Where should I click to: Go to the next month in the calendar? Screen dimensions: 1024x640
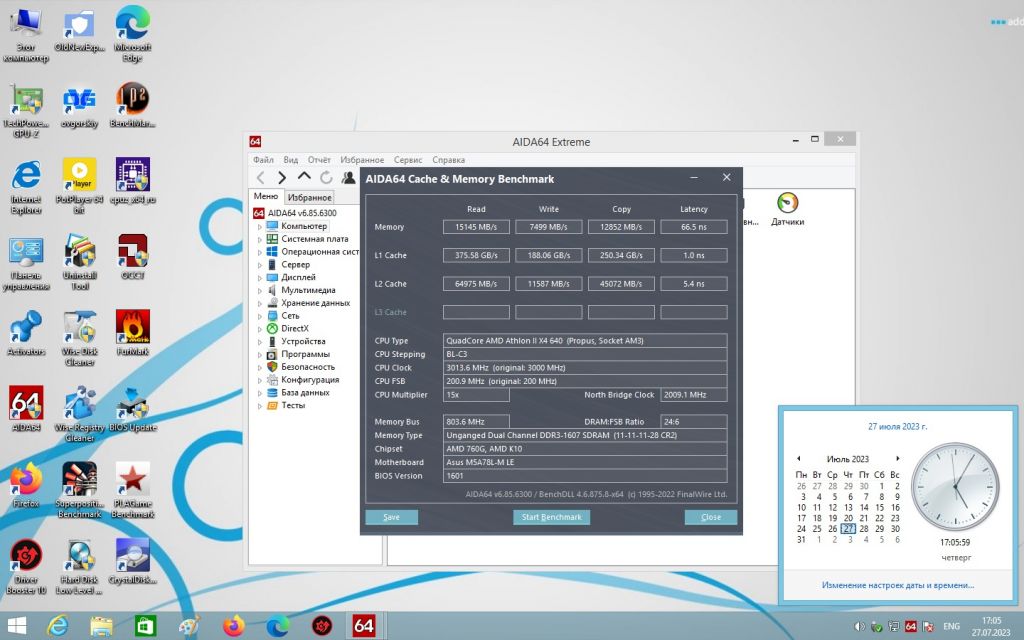coord(897,458)
